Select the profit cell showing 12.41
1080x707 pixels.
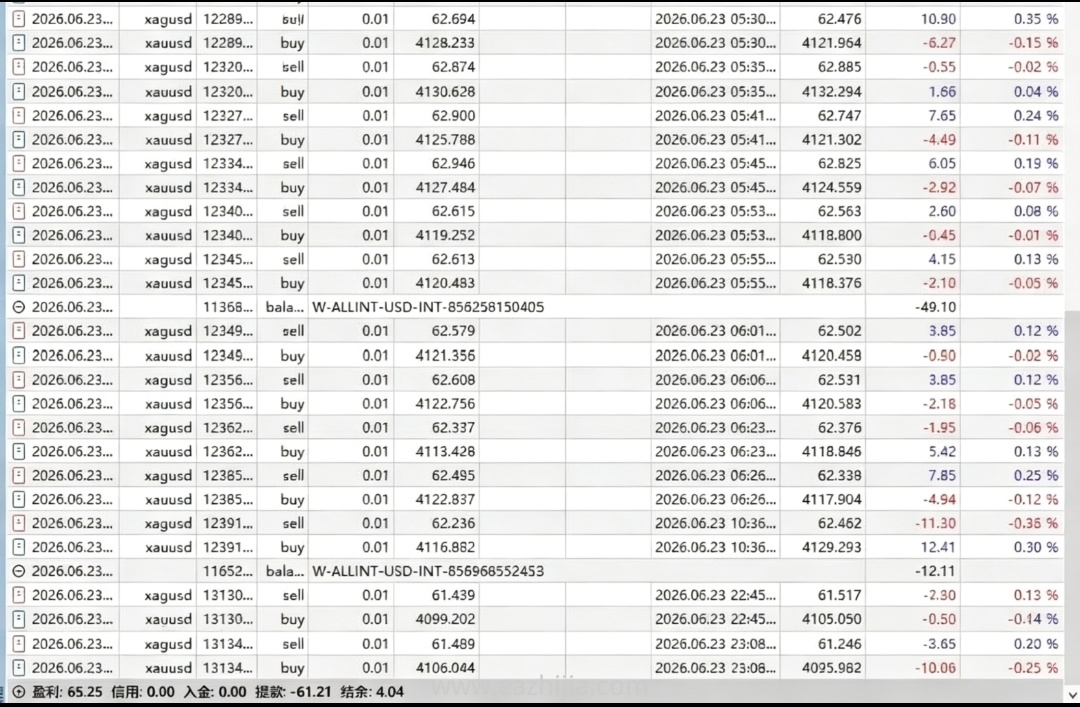pos(937,547)
